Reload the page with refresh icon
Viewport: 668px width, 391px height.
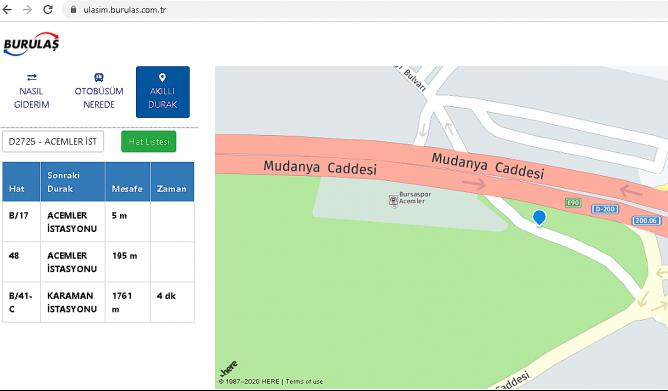48,9
